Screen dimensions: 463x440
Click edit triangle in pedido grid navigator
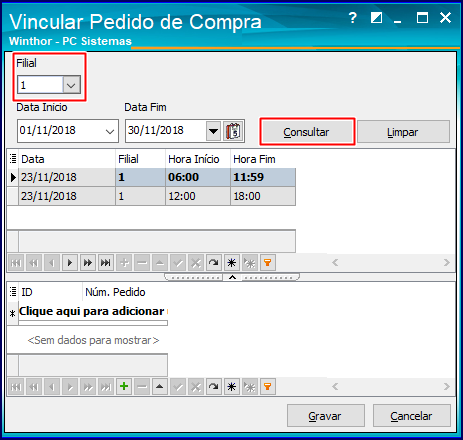tap(160, 386)
